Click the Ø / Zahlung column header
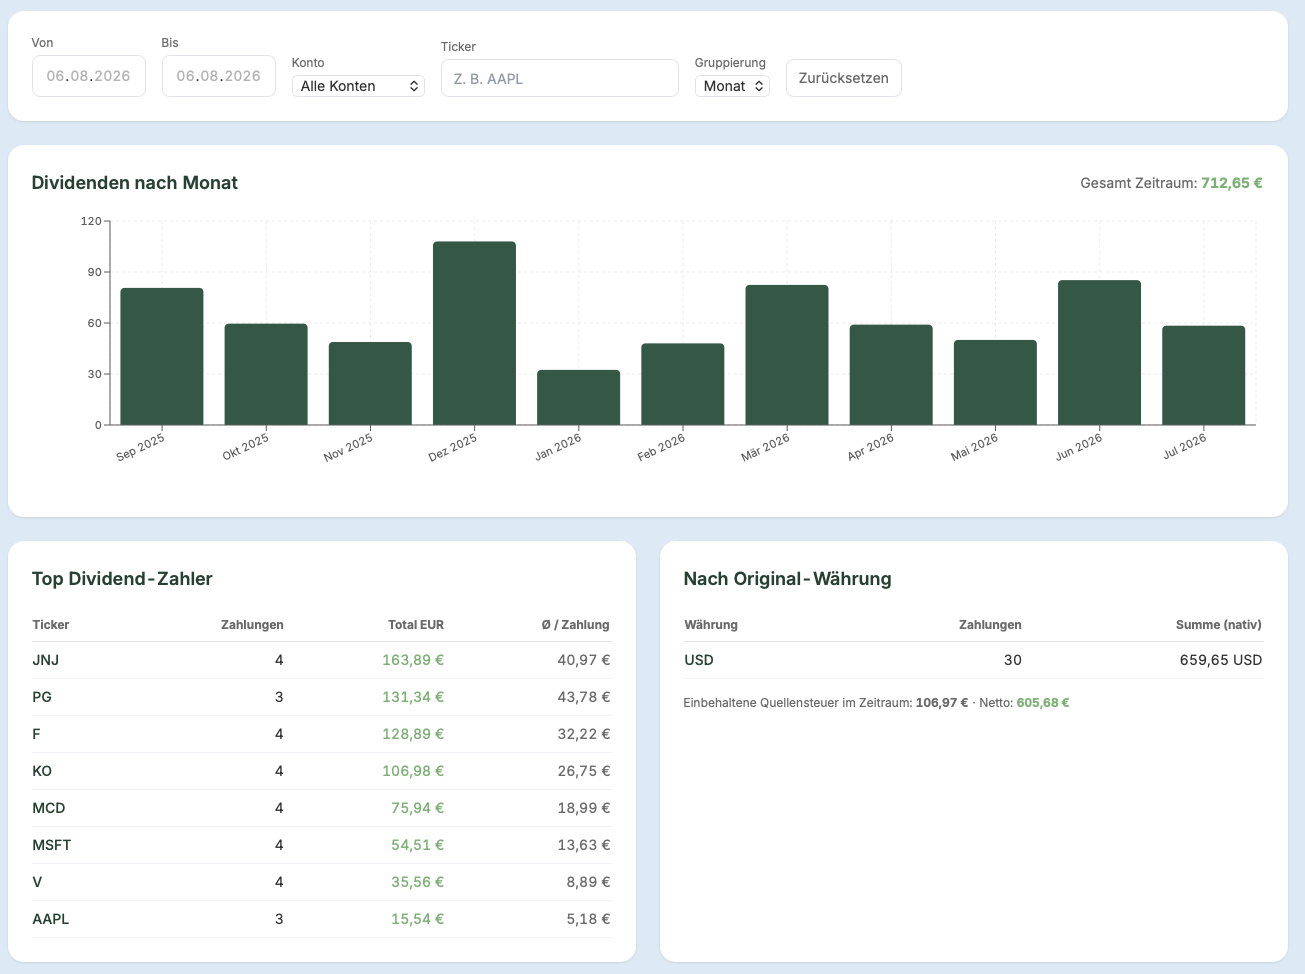Image resolution: width=1305 pixels, height=974 pixels. (576, 625)
